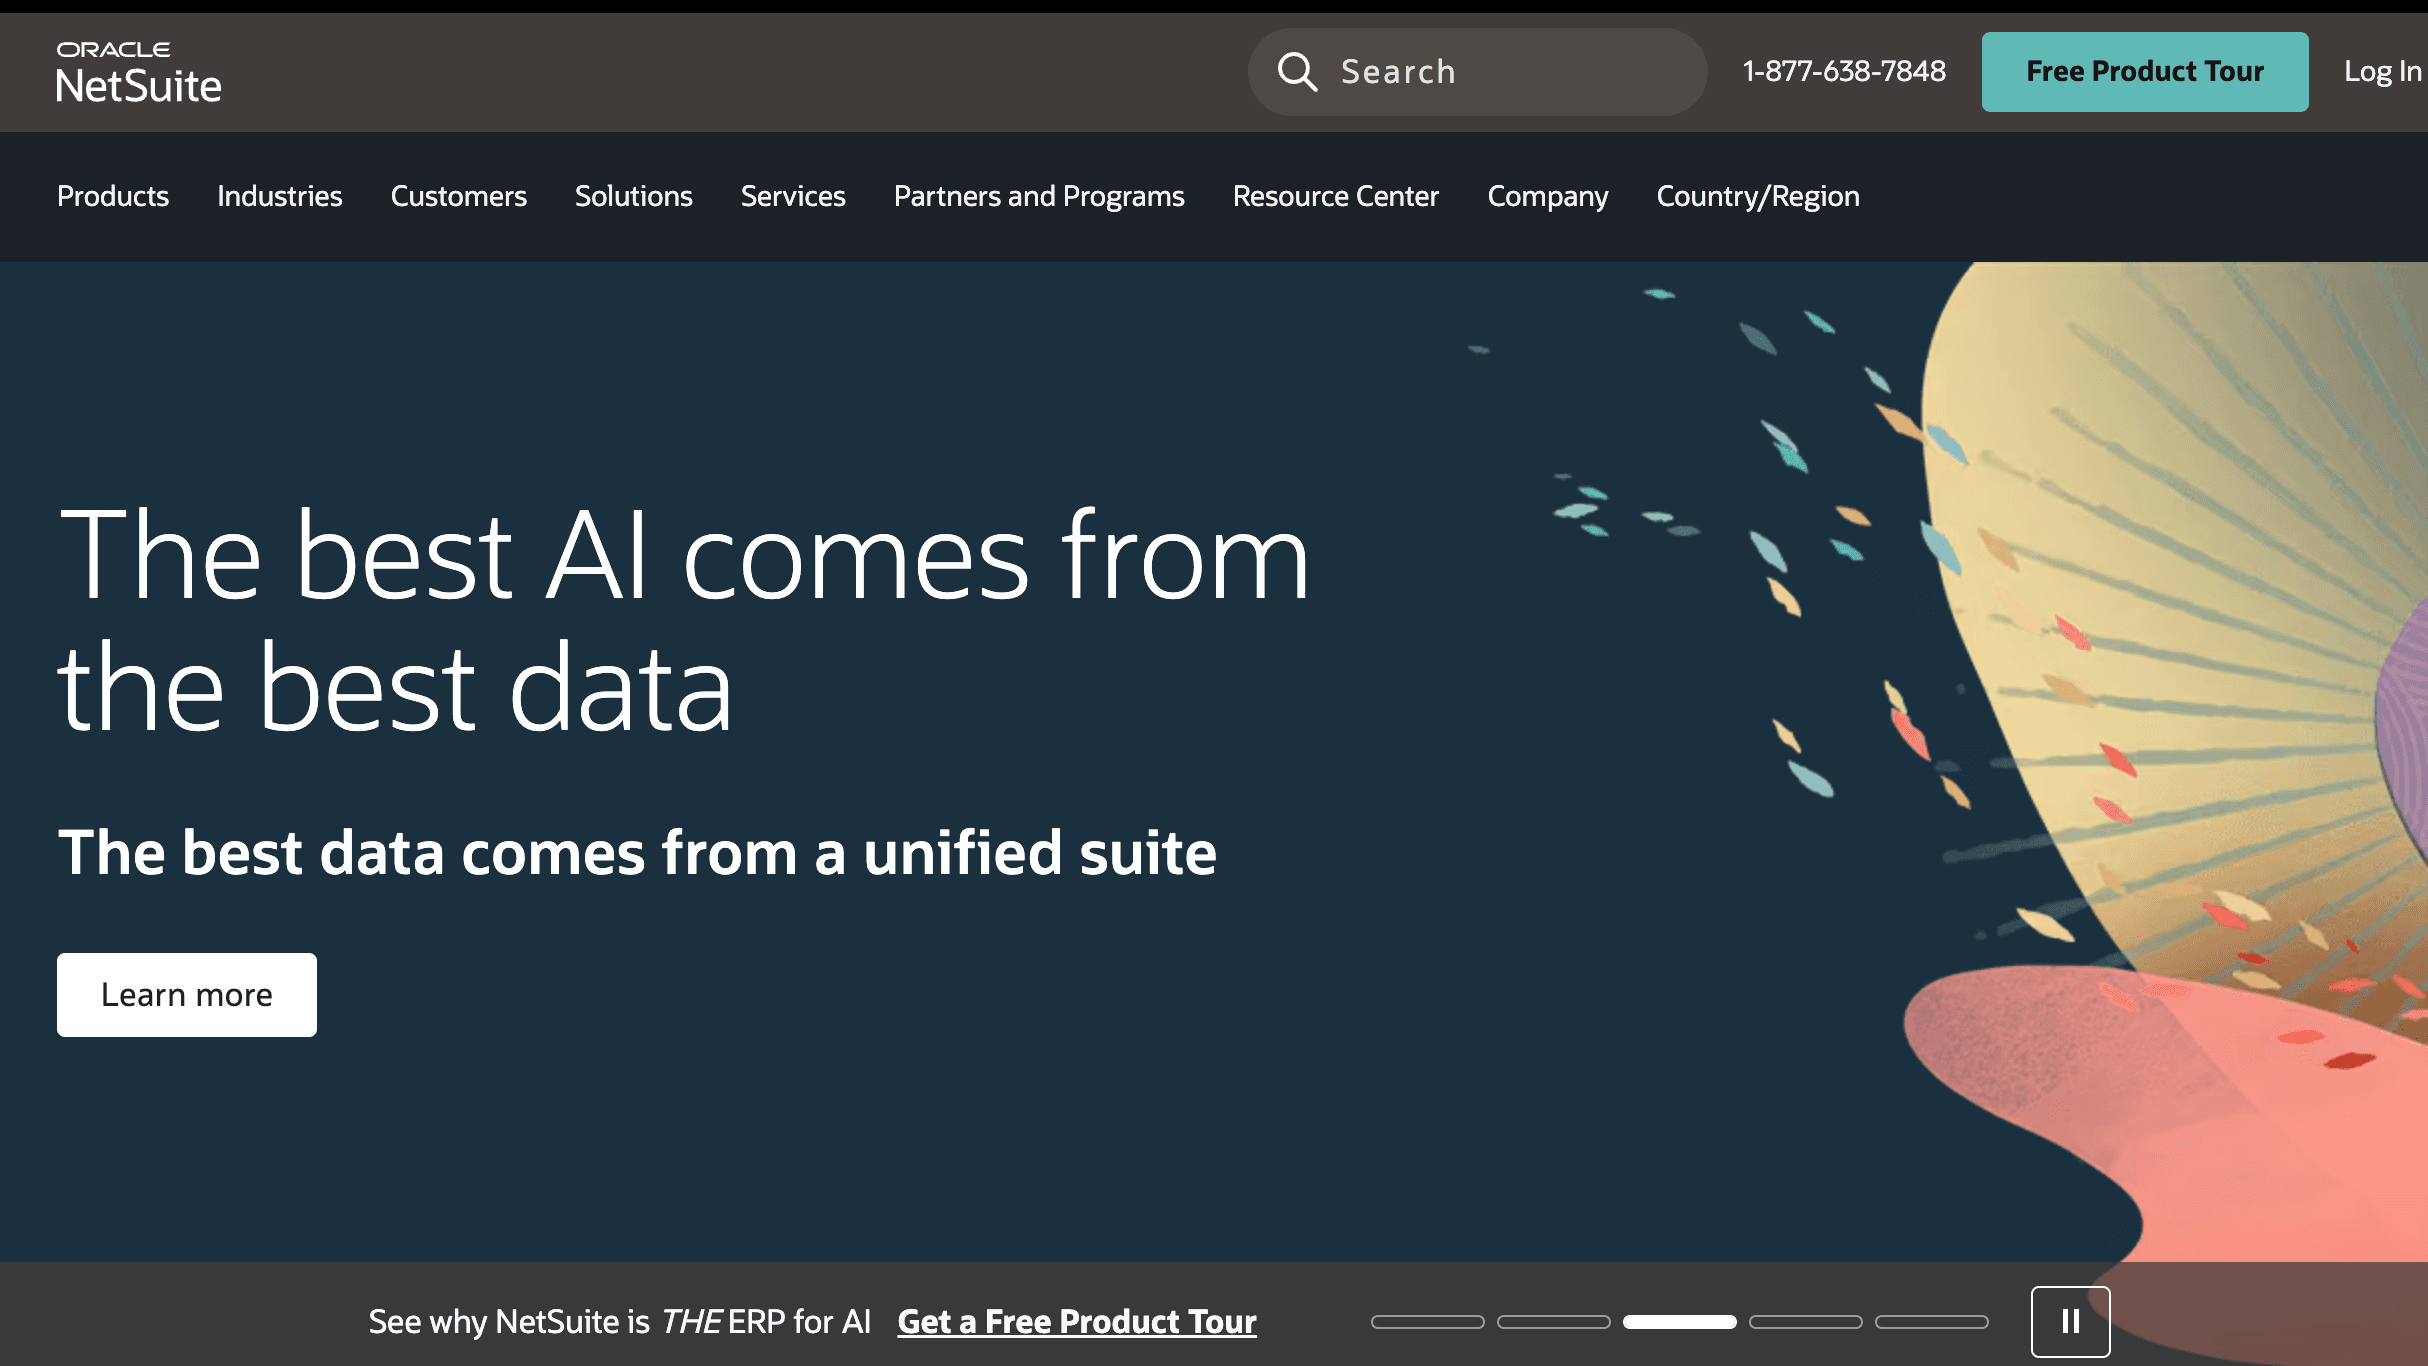
Task: Open the Services menu
Action: [x=793, y=196]
